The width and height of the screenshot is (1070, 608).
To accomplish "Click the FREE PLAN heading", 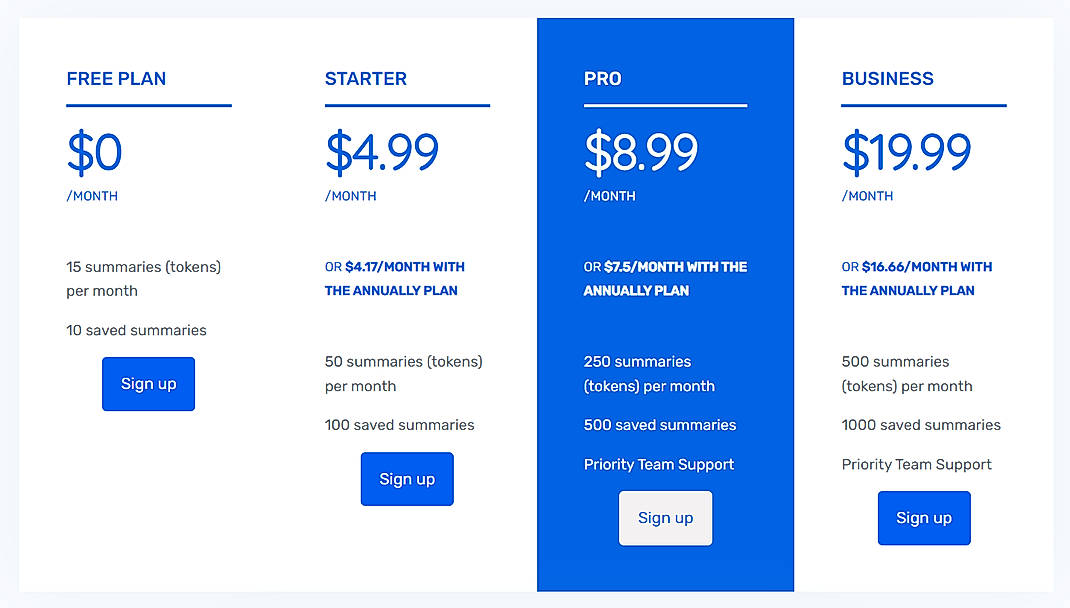I will 116,79.
